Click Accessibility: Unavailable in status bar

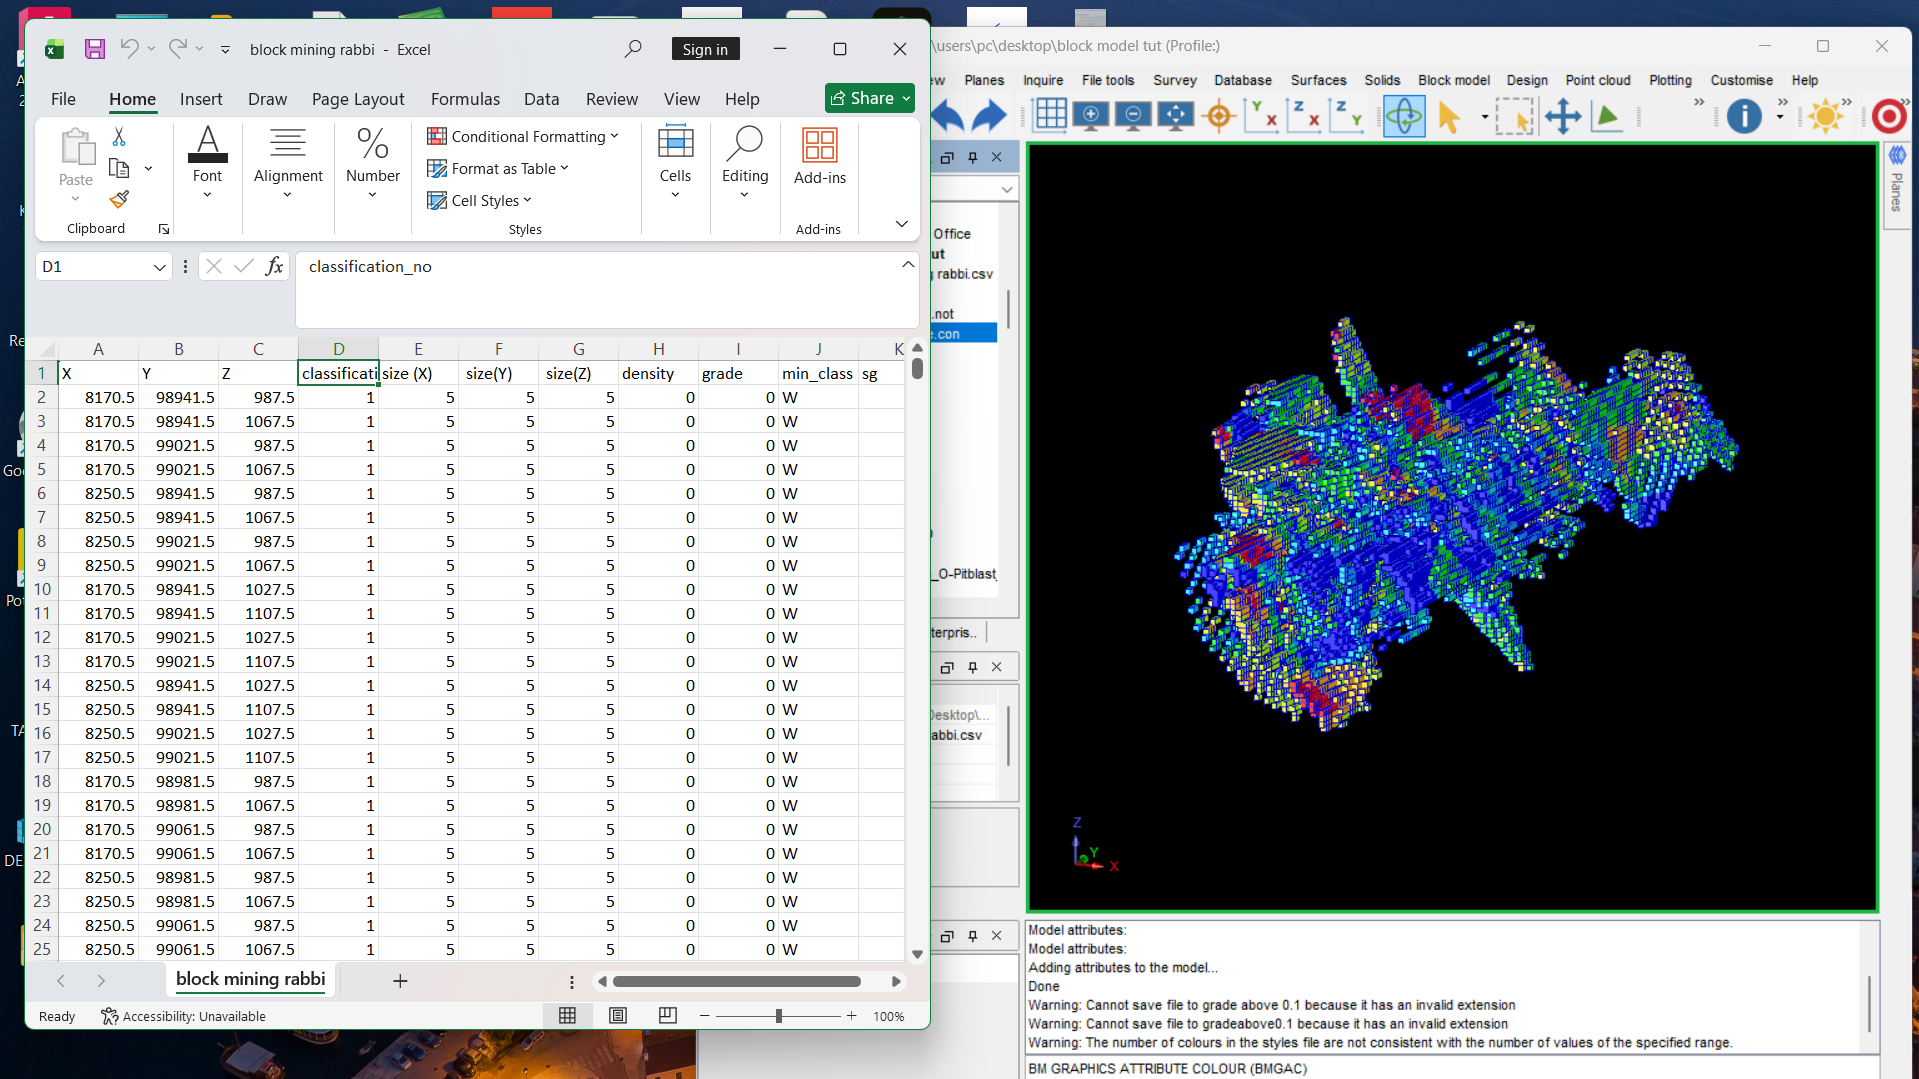183,1016
